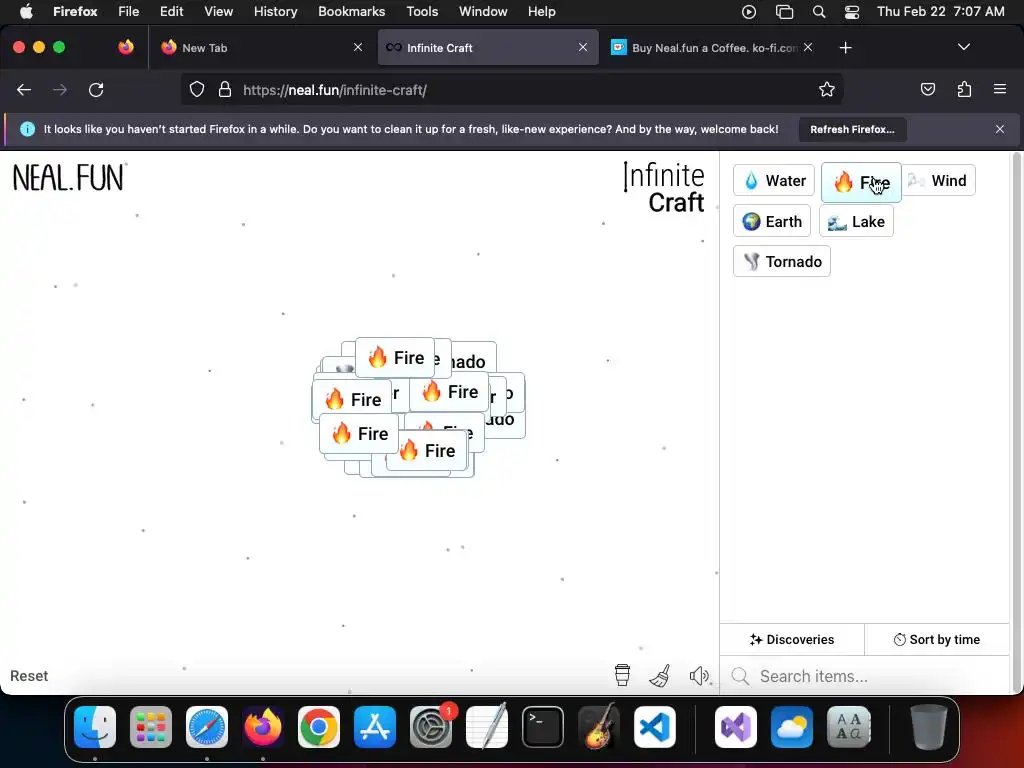This screenshot has width=1024, height=768.
Task: Open the File menu
Action: pos(128,11)
